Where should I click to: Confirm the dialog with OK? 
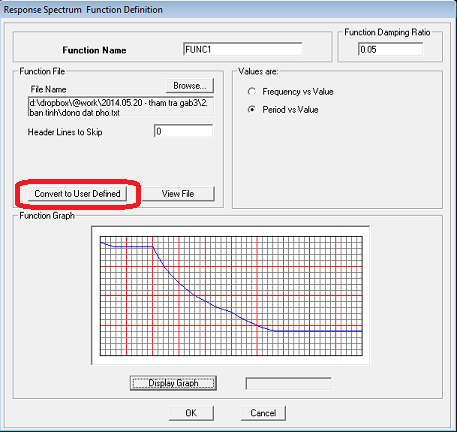[191, 413]
